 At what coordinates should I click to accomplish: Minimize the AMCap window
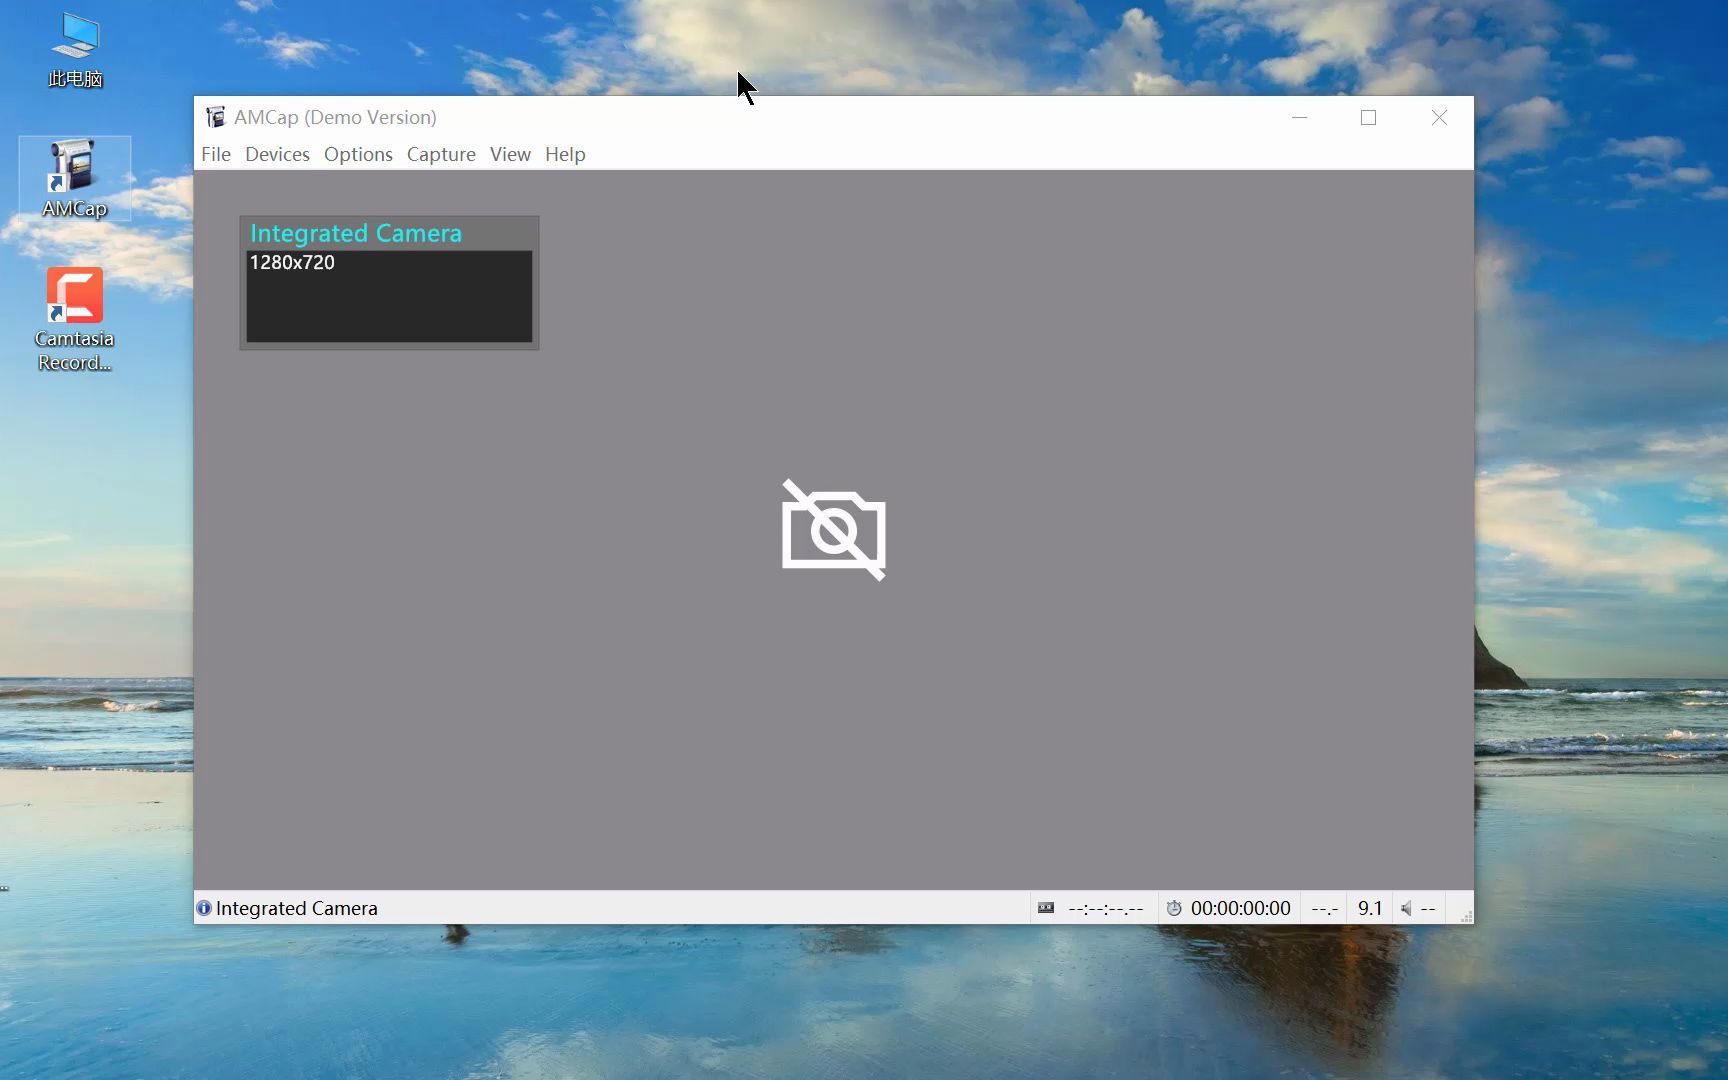(x=1300, y=117)
